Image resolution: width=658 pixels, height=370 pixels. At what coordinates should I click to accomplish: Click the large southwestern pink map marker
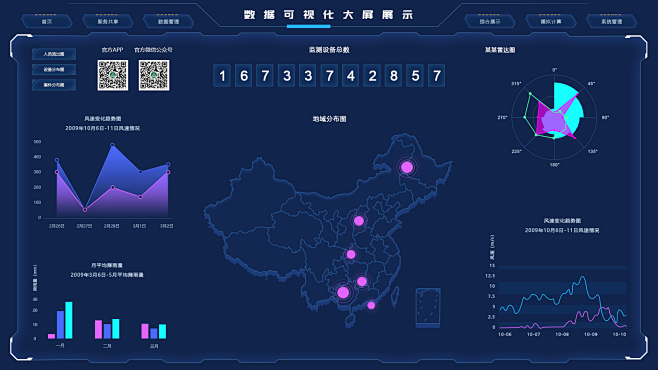[343, 292]
